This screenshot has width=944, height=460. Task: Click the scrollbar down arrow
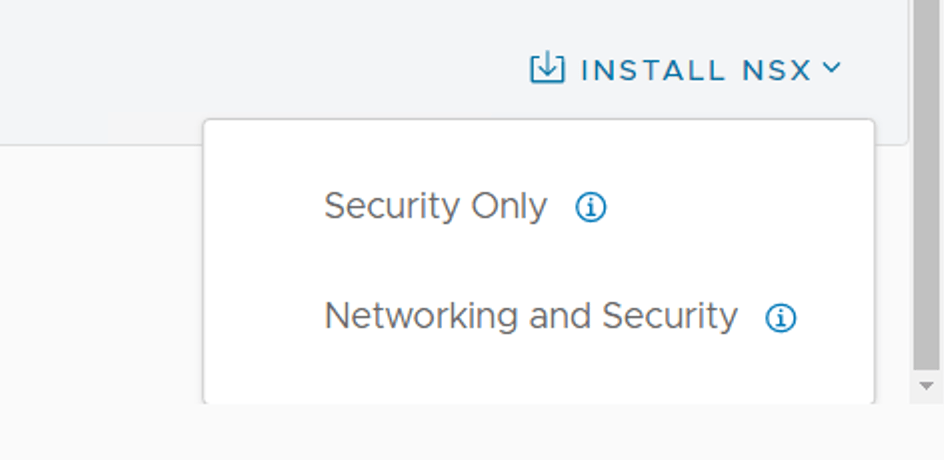tap(926, 385)
